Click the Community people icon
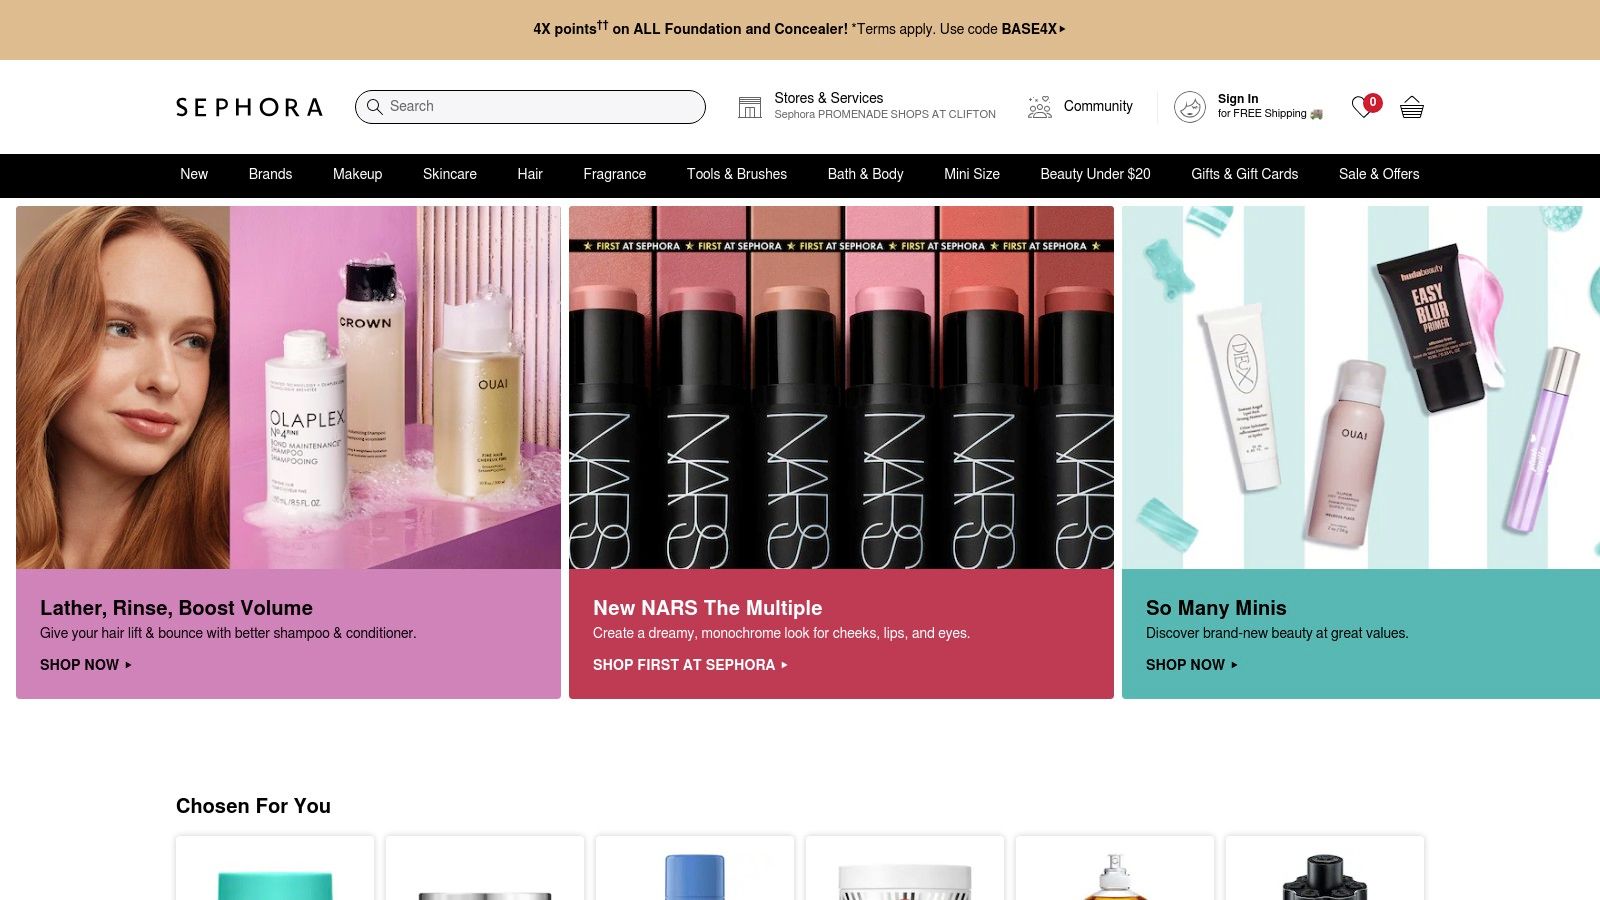This screenshot has width=1600, height=900. tap(1040, 107)
